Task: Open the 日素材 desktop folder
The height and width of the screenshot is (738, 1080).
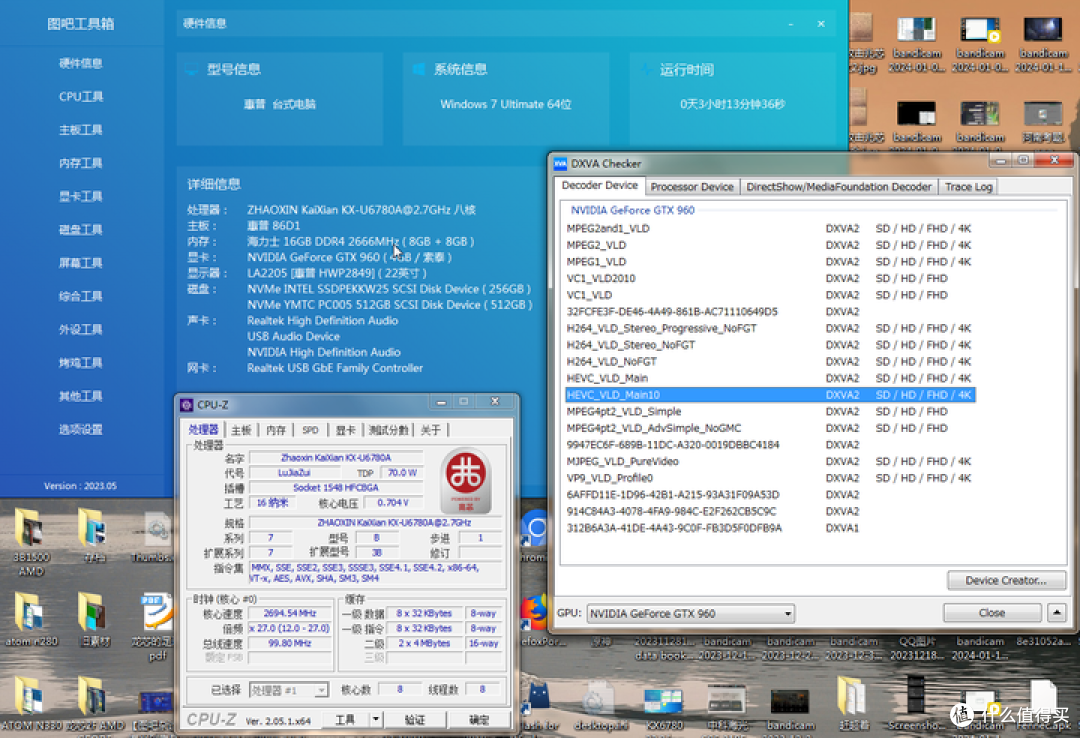Action: tap(94, 619)
